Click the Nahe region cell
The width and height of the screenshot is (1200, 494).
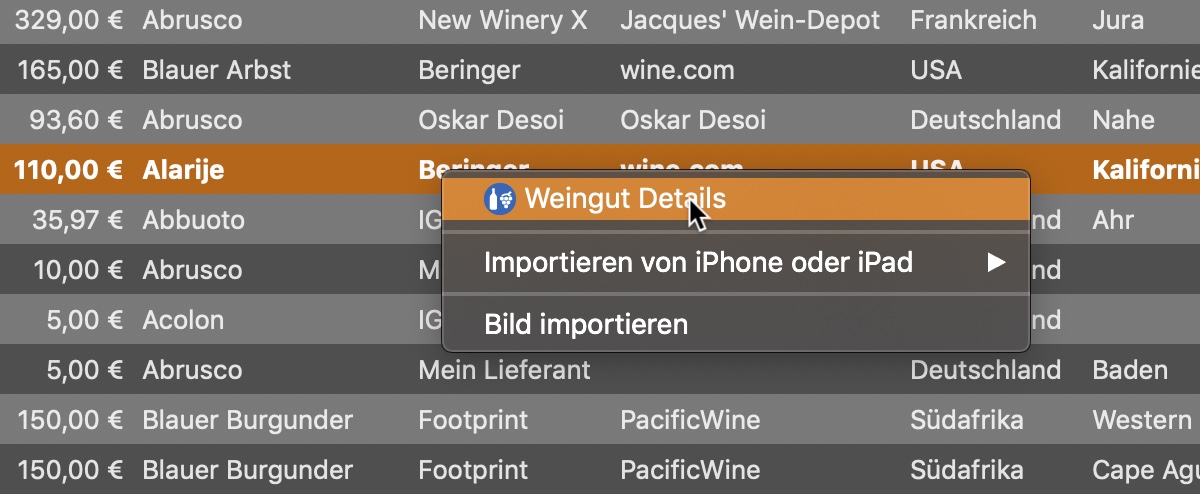(1124, 120)
